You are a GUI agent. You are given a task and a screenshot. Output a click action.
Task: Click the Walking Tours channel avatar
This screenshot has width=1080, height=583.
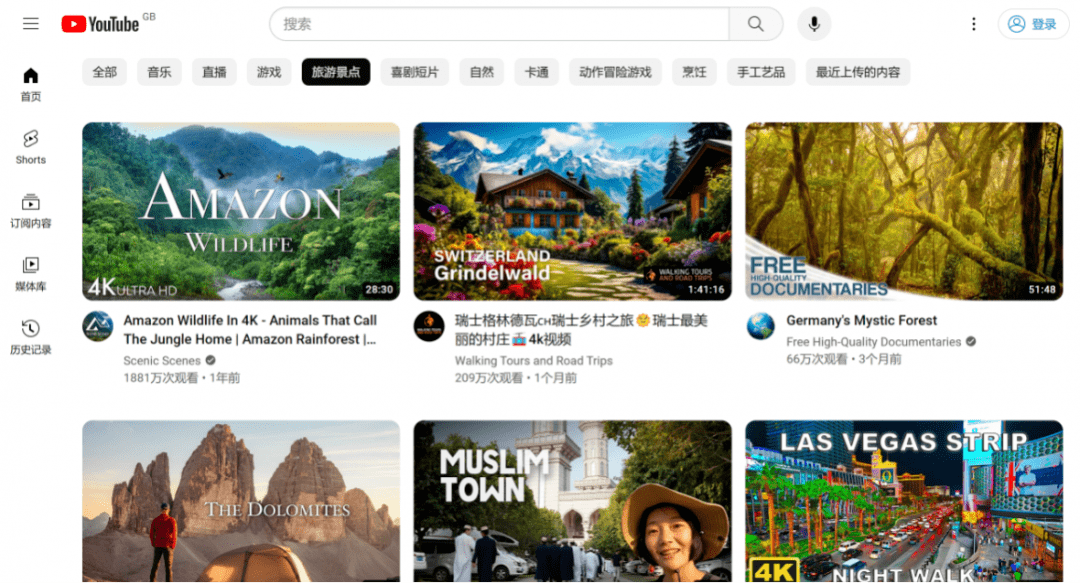pyautogui.click(x=429, y=326)
